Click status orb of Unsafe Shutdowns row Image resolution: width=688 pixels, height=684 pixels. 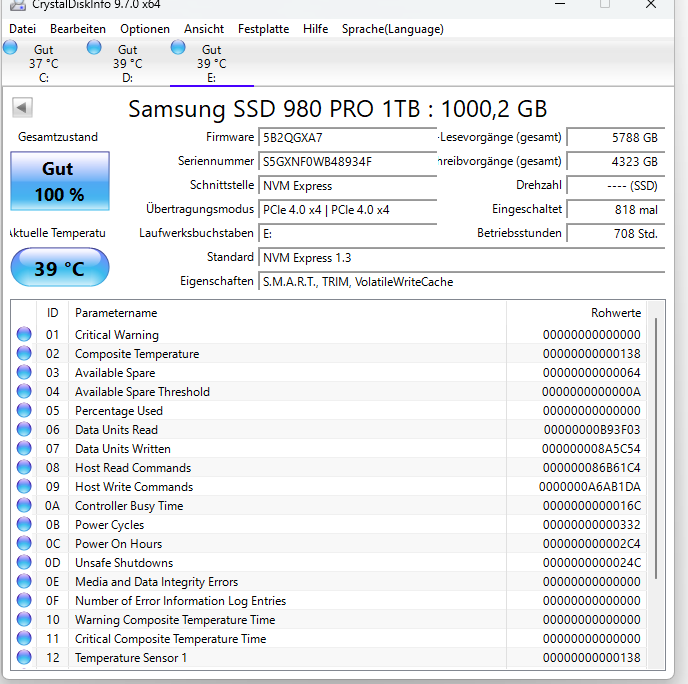click(x=24, y=562)
